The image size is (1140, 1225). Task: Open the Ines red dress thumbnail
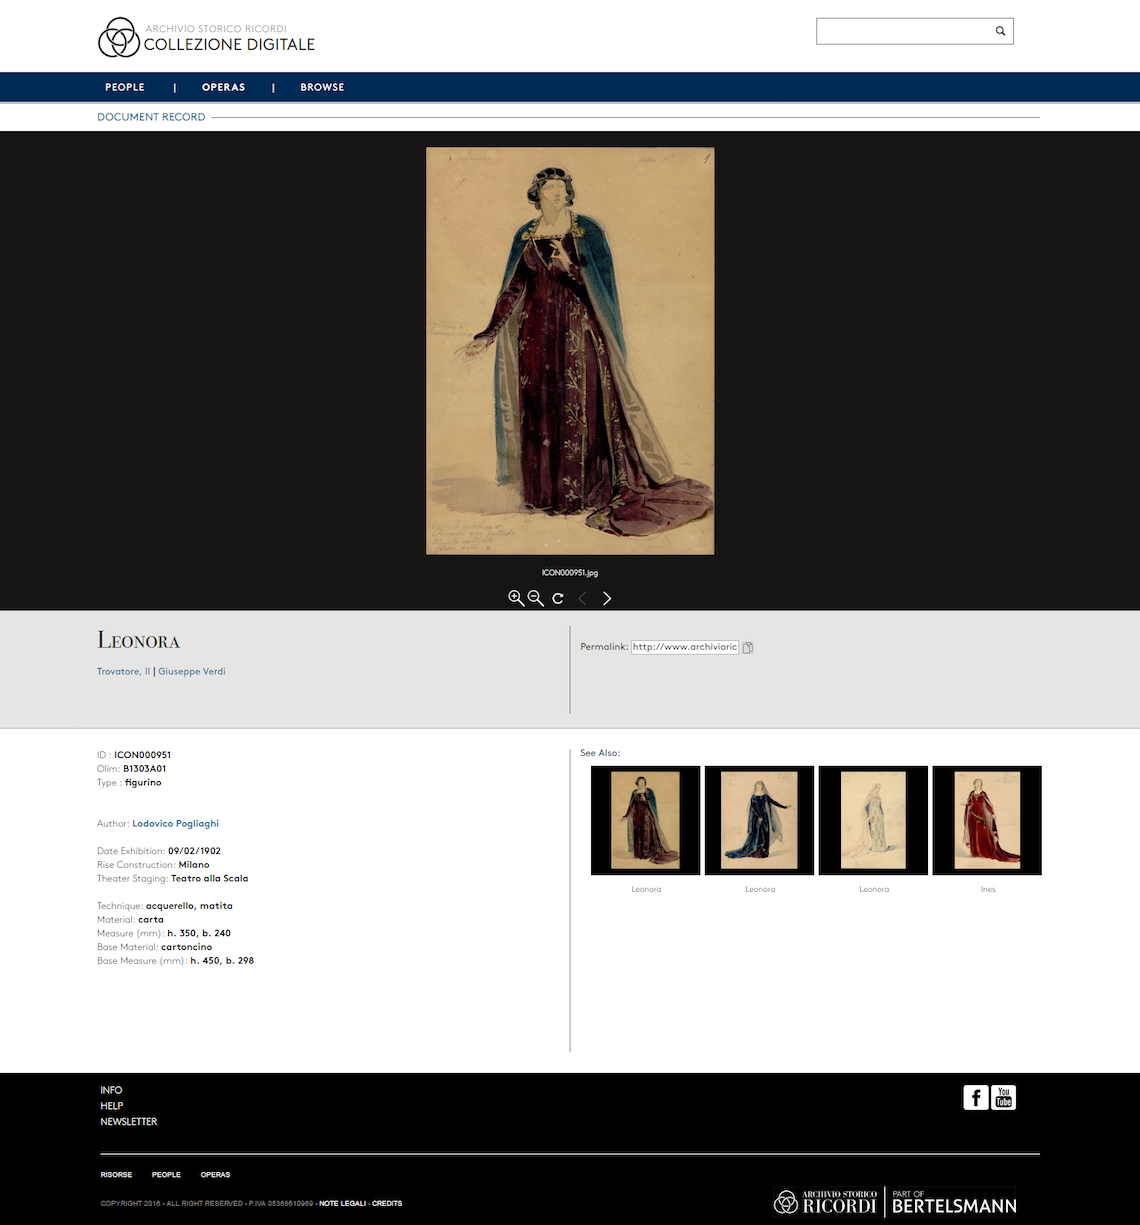(x=987, y=821)
